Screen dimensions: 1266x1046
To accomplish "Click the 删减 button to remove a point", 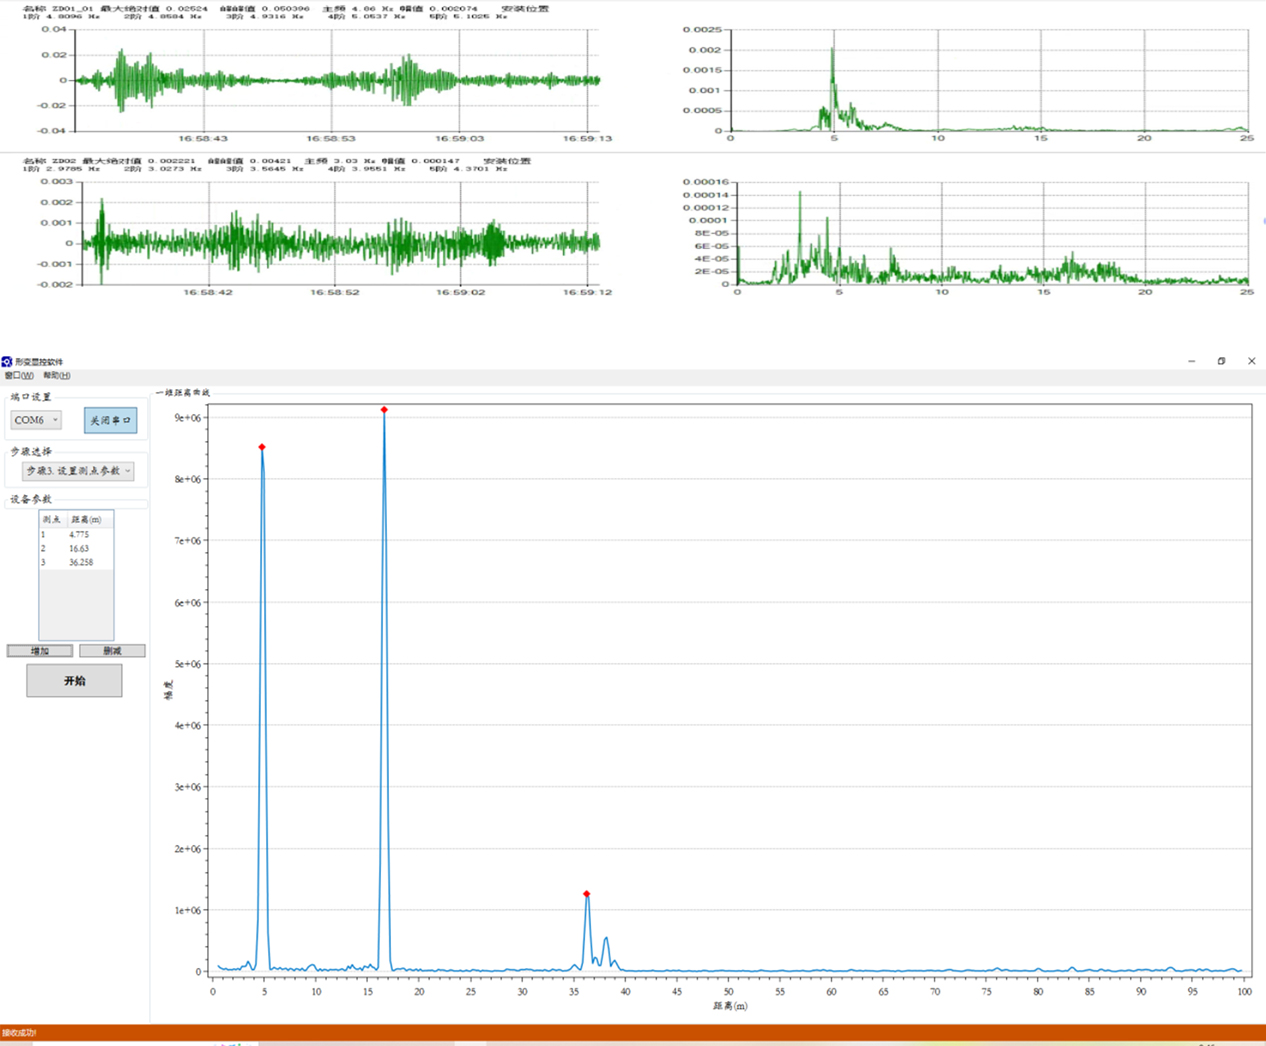I will (112, 651).
